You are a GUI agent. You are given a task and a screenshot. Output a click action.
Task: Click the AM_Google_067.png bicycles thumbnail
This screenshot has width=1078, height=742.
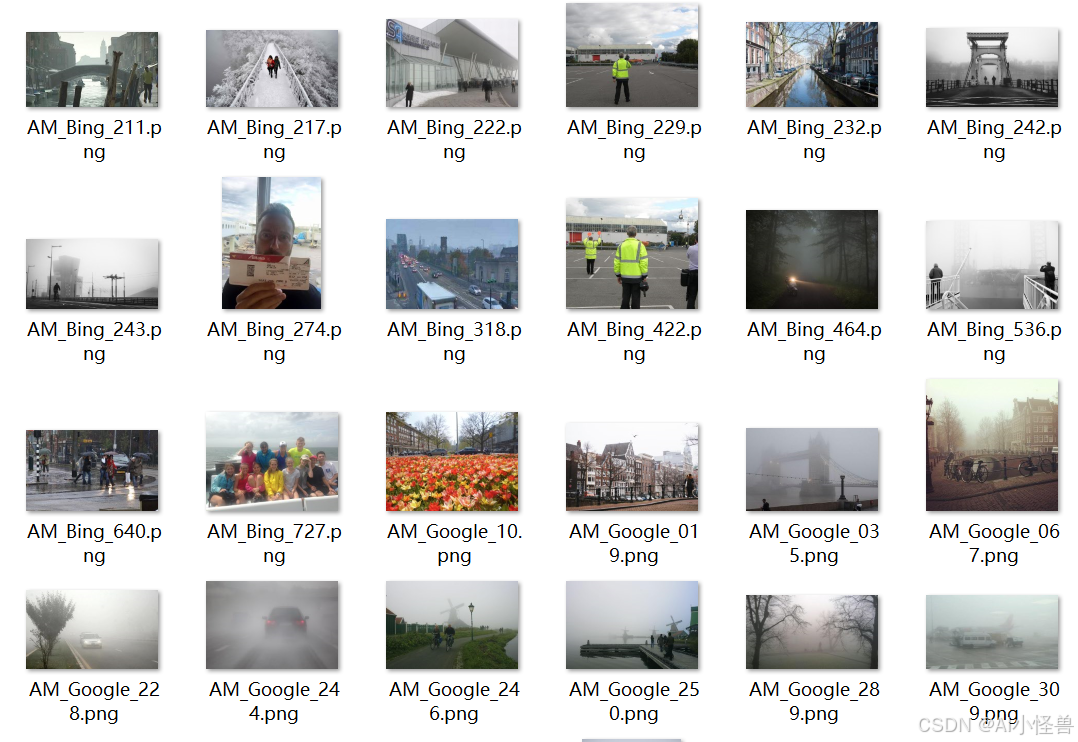992,445
